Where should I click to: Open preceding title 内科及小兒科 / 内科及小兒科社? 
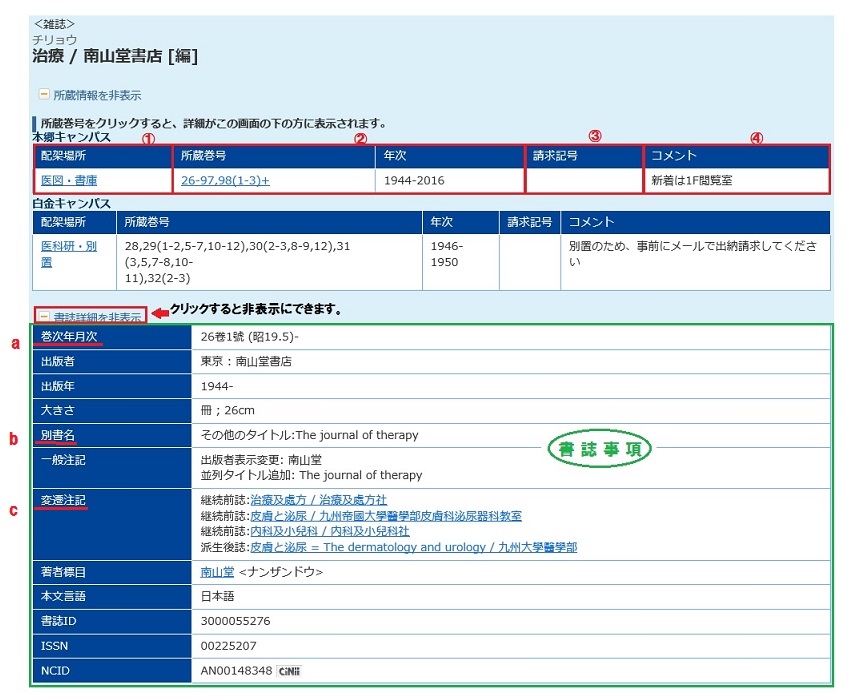click(330, 531)
